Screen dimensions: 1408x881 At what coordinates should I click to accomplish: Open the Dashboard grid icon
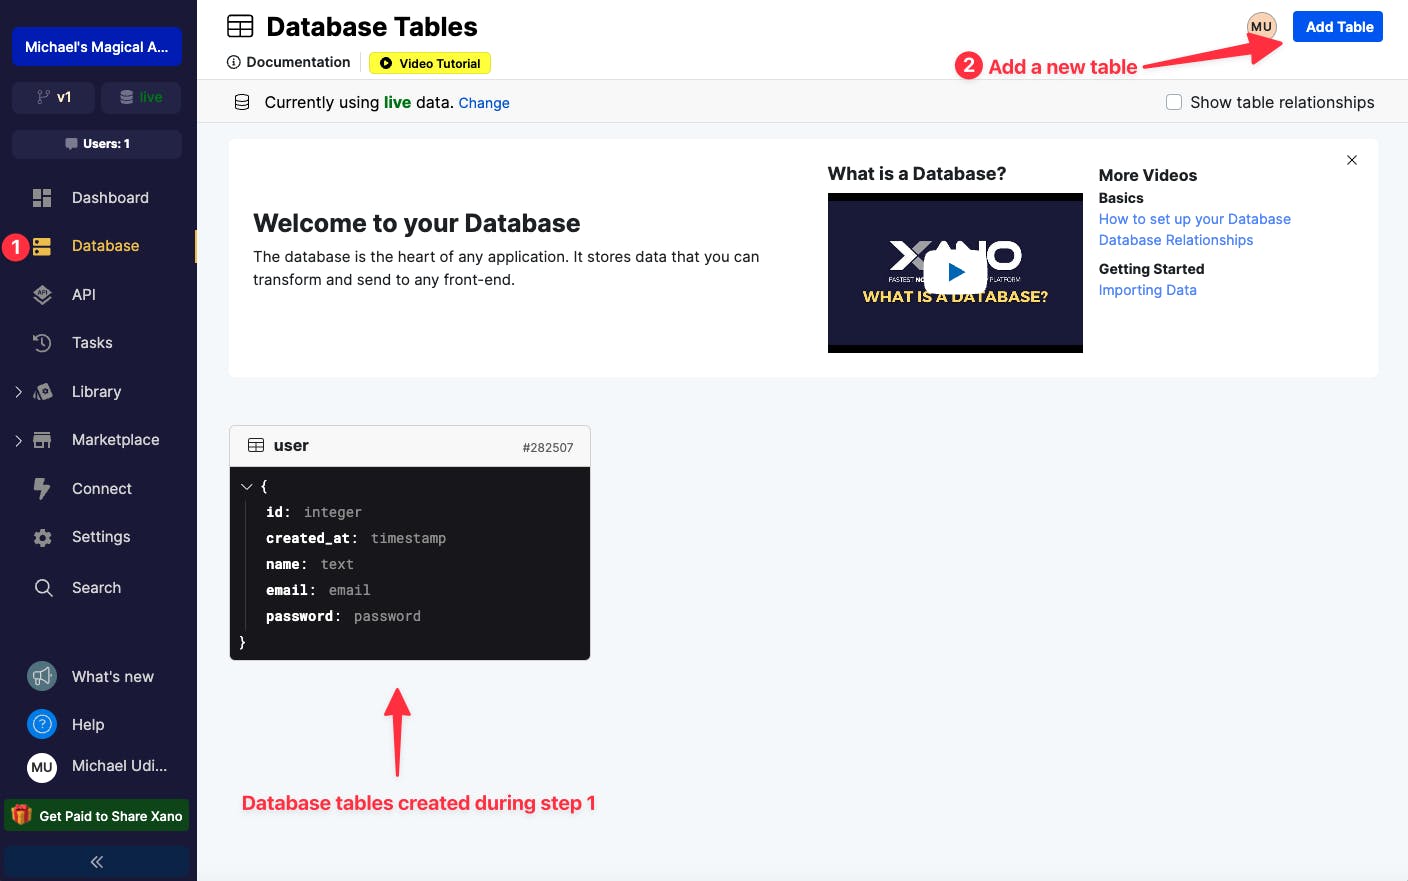coord(42,198)
